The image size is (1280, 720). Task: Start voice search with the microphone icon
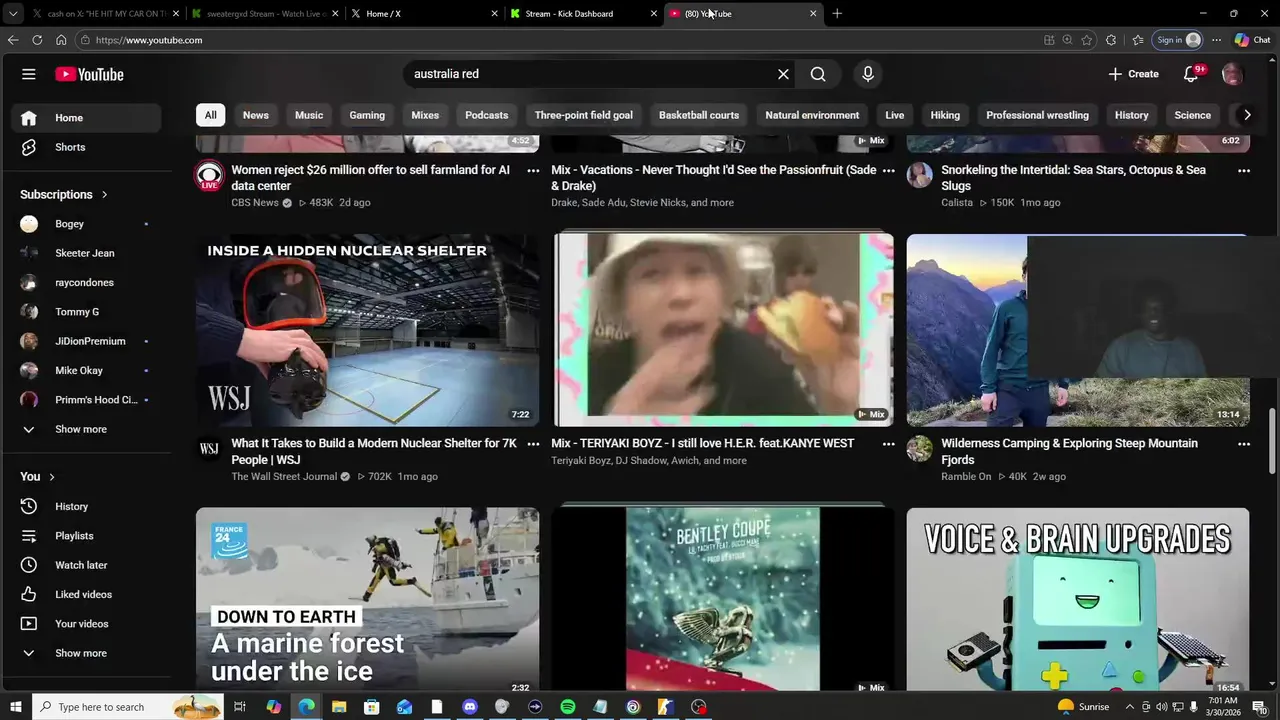pos(868,74)
